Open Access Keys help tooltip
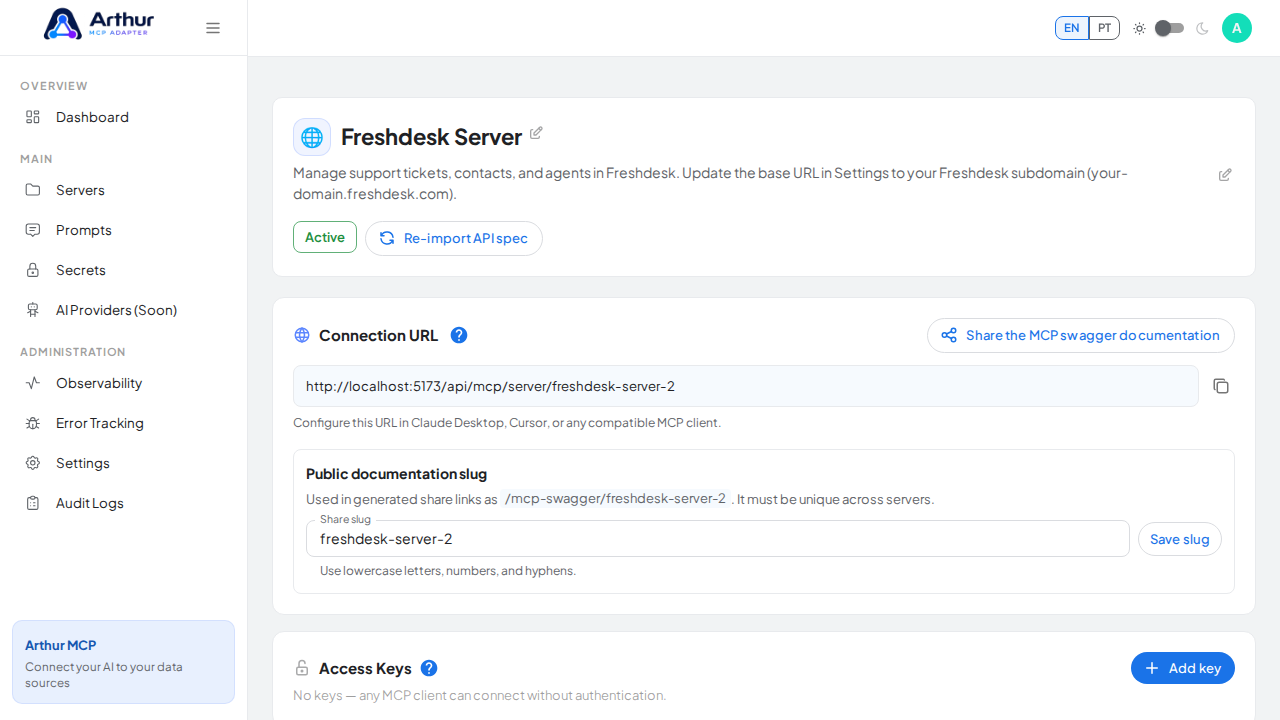Image resolution: width=1280 pixels, height=720 pixels. point(429,668)
